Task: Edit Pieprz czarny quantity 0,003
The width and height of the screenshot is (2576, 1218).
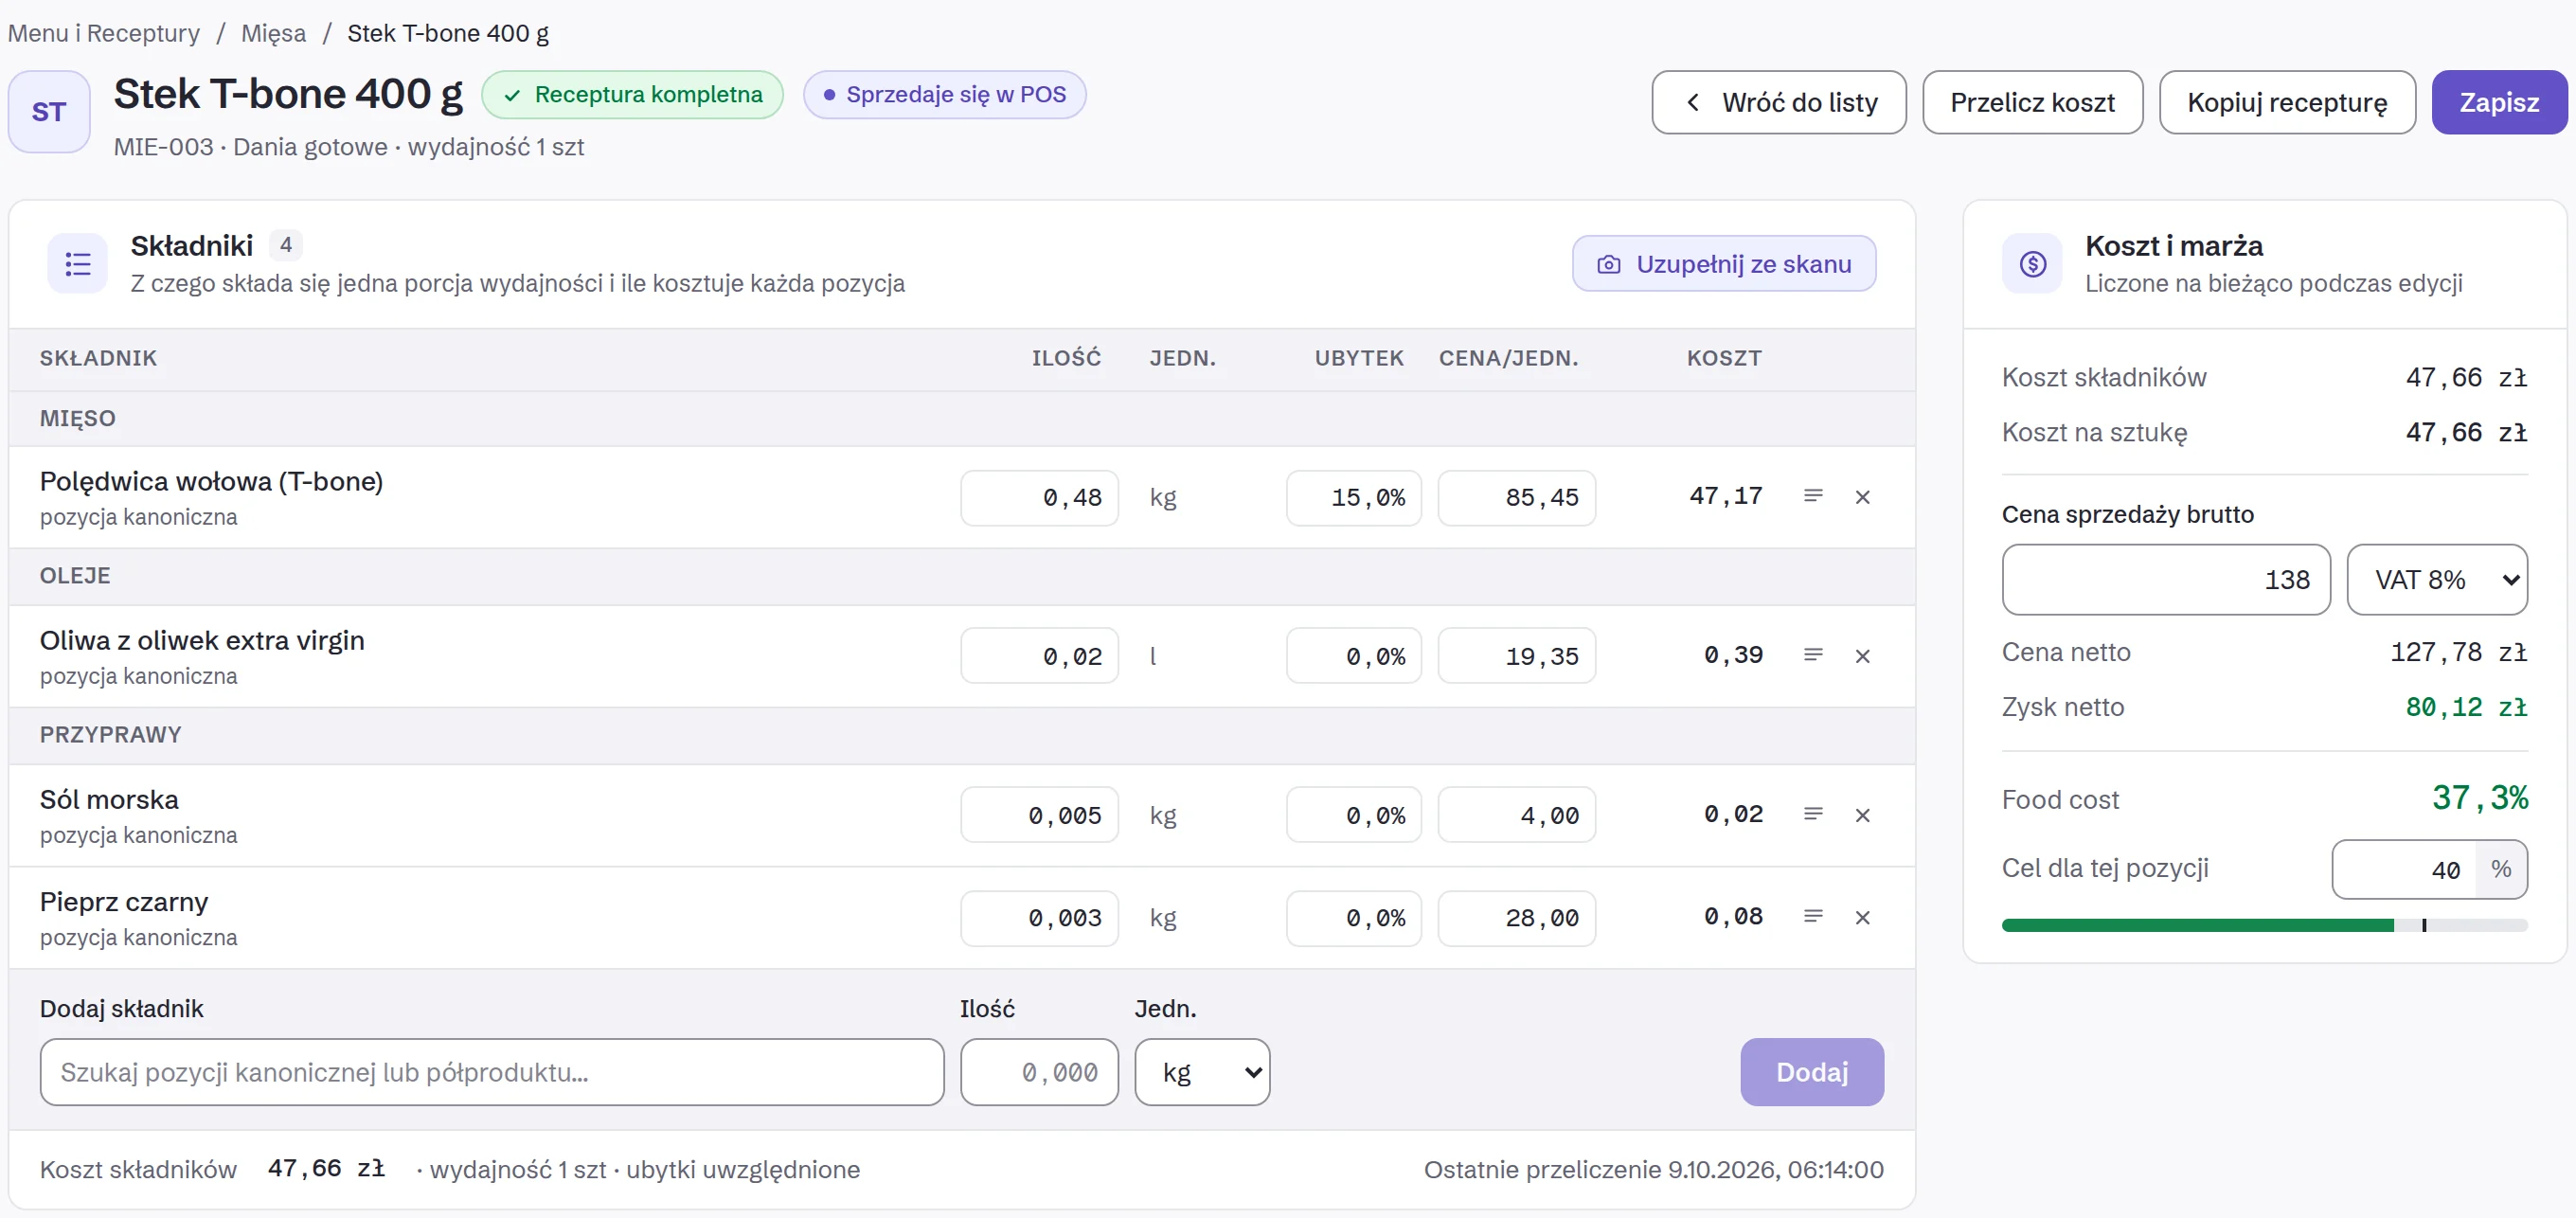Action: pos(1039,918)
